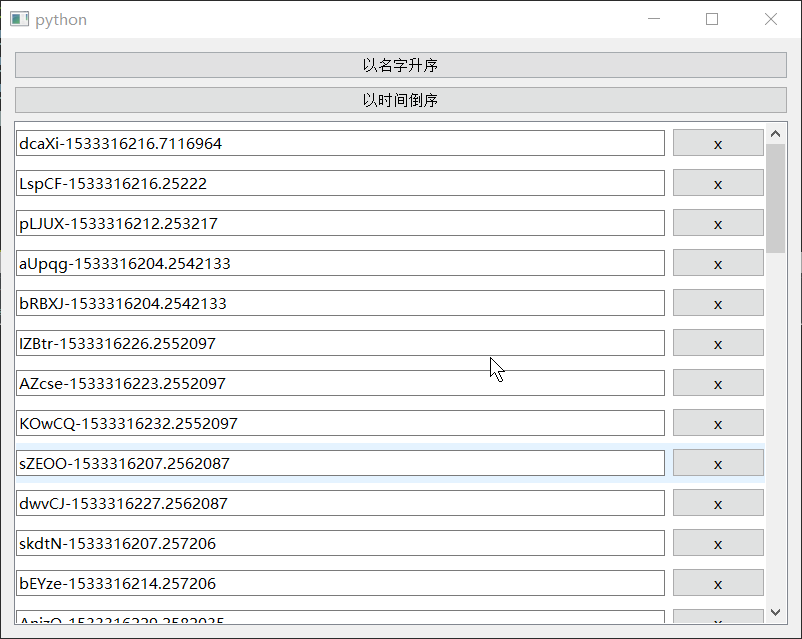Click the scrollbar up arrow
The height and width of the screenshot is (639, 802).
coord(775,134)
